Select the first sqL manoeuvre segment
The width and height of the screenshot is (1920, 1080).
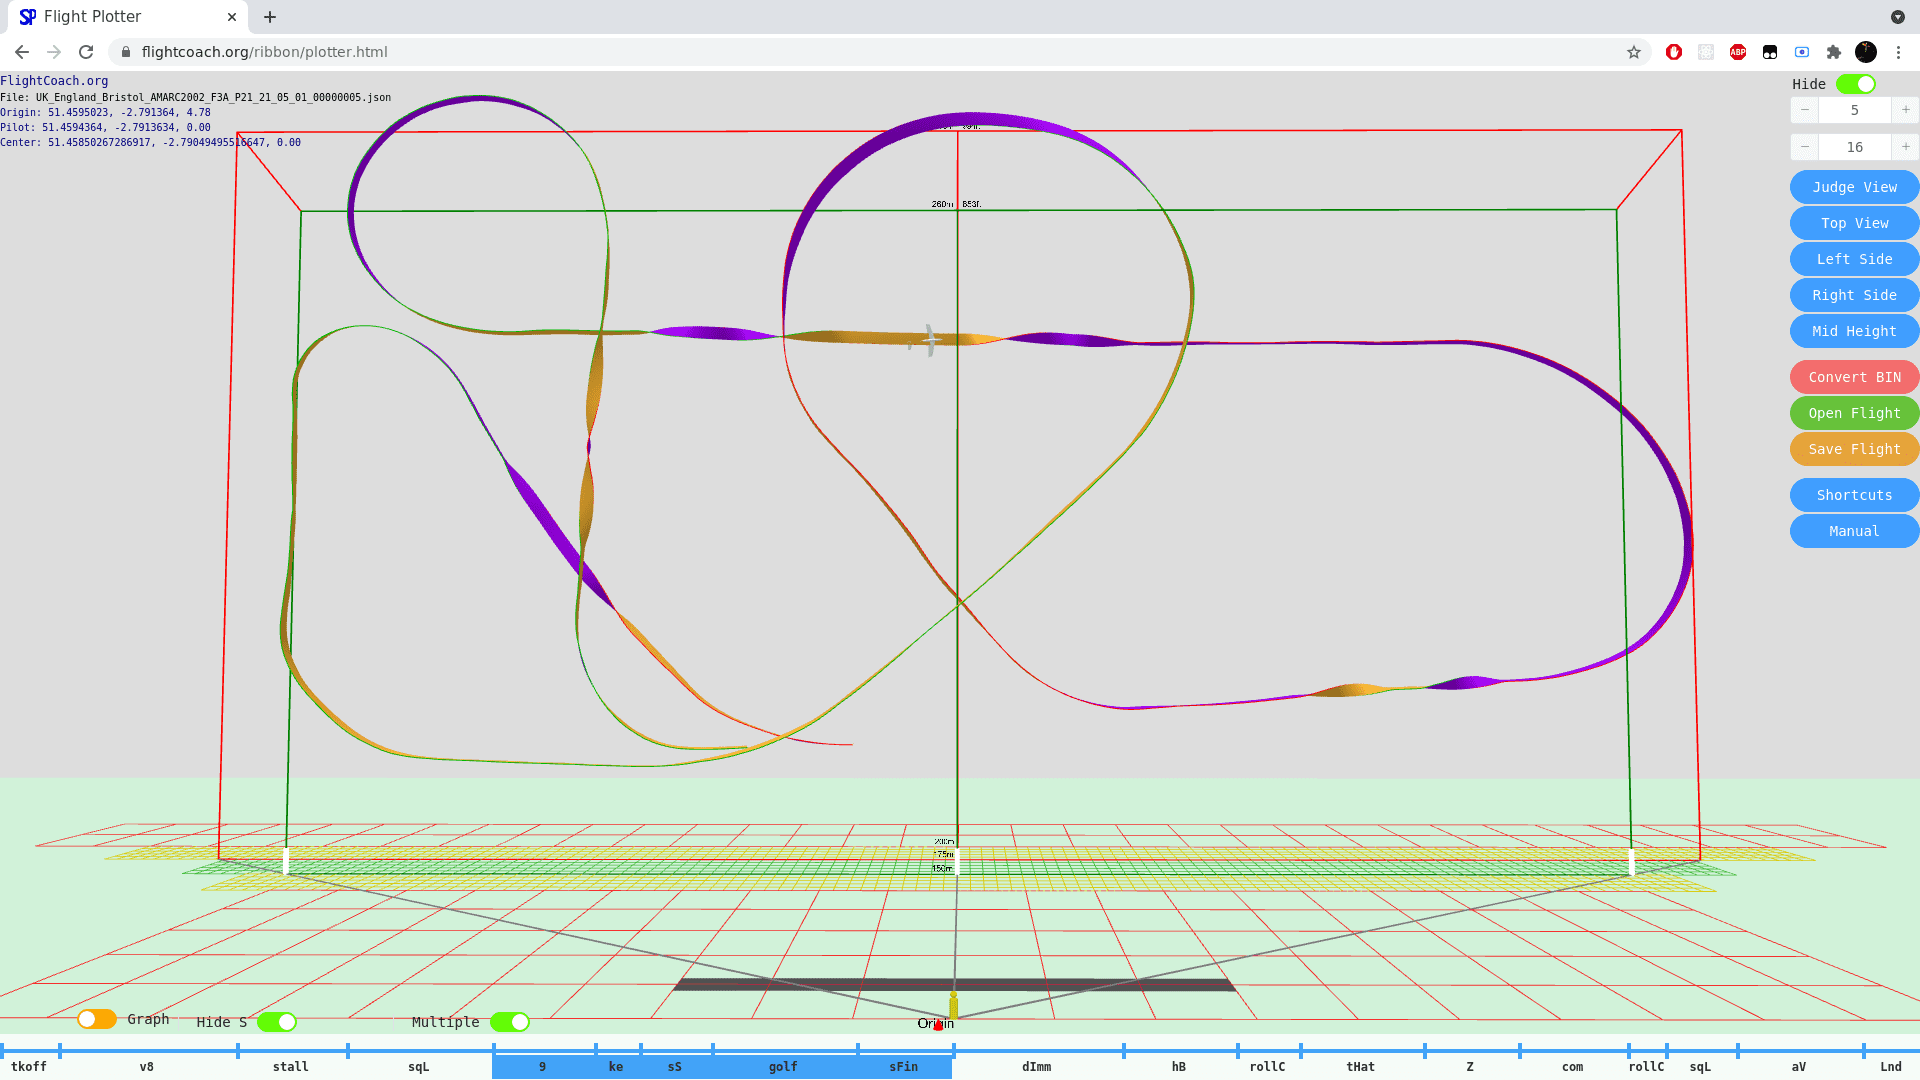[419, 1066]
